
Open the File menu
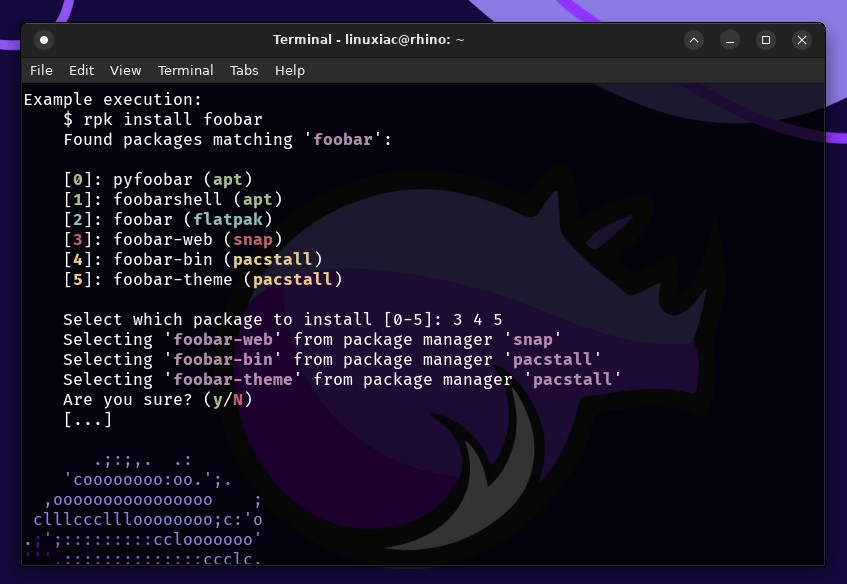(x=41, y=70)
